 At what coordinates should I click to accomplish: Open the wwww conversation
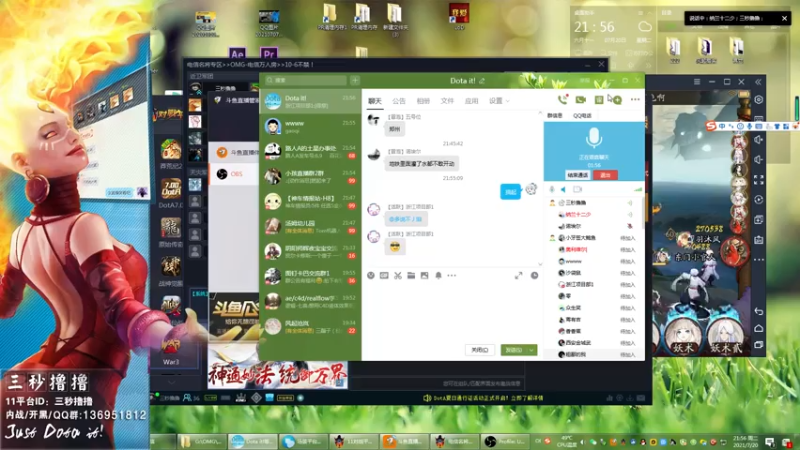click(x=310, y=127)
